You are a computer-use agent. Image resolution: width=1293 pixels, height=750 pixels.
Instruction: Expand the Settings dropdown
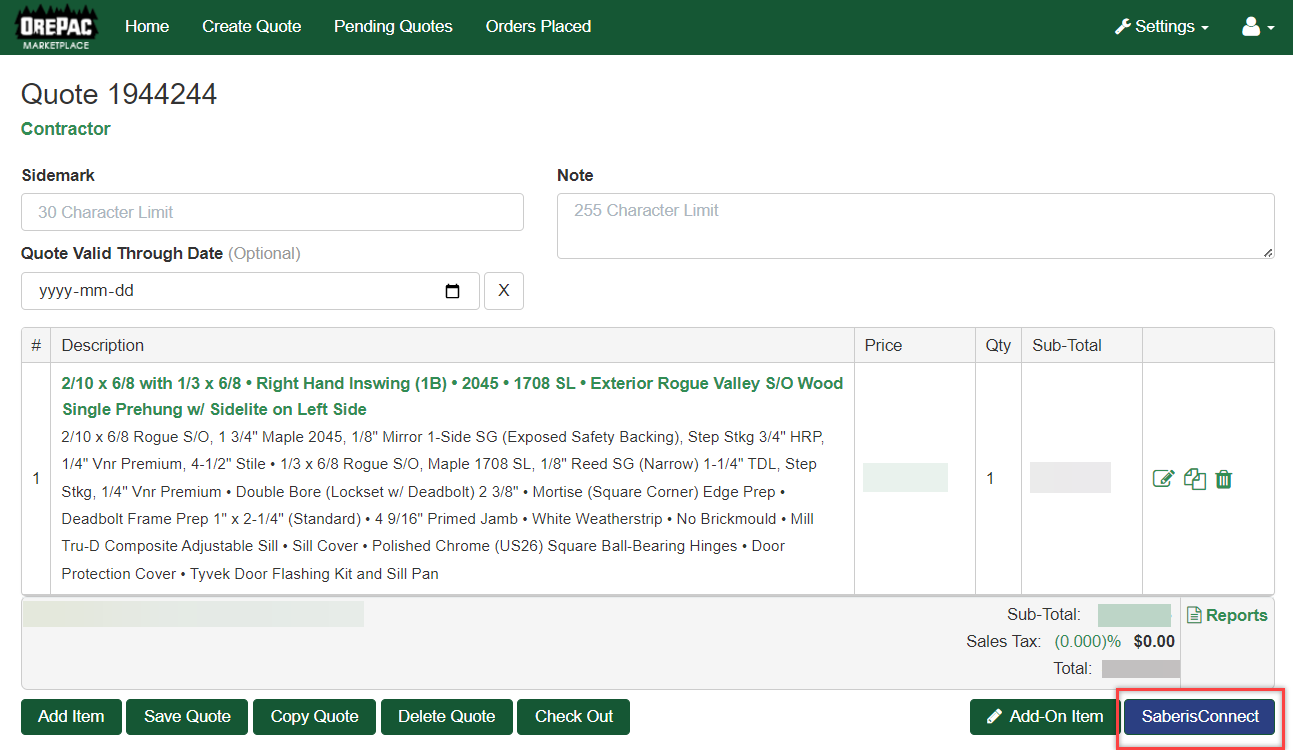coord(1162,27)
